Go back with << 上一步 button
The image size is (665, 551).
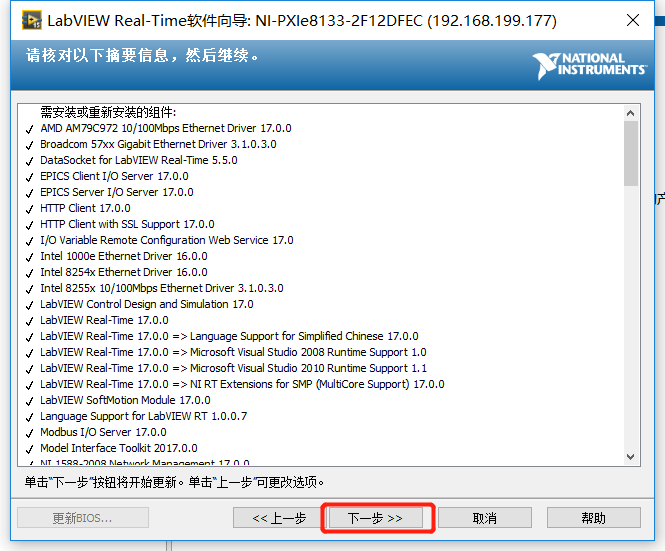(x=279, y=518)
